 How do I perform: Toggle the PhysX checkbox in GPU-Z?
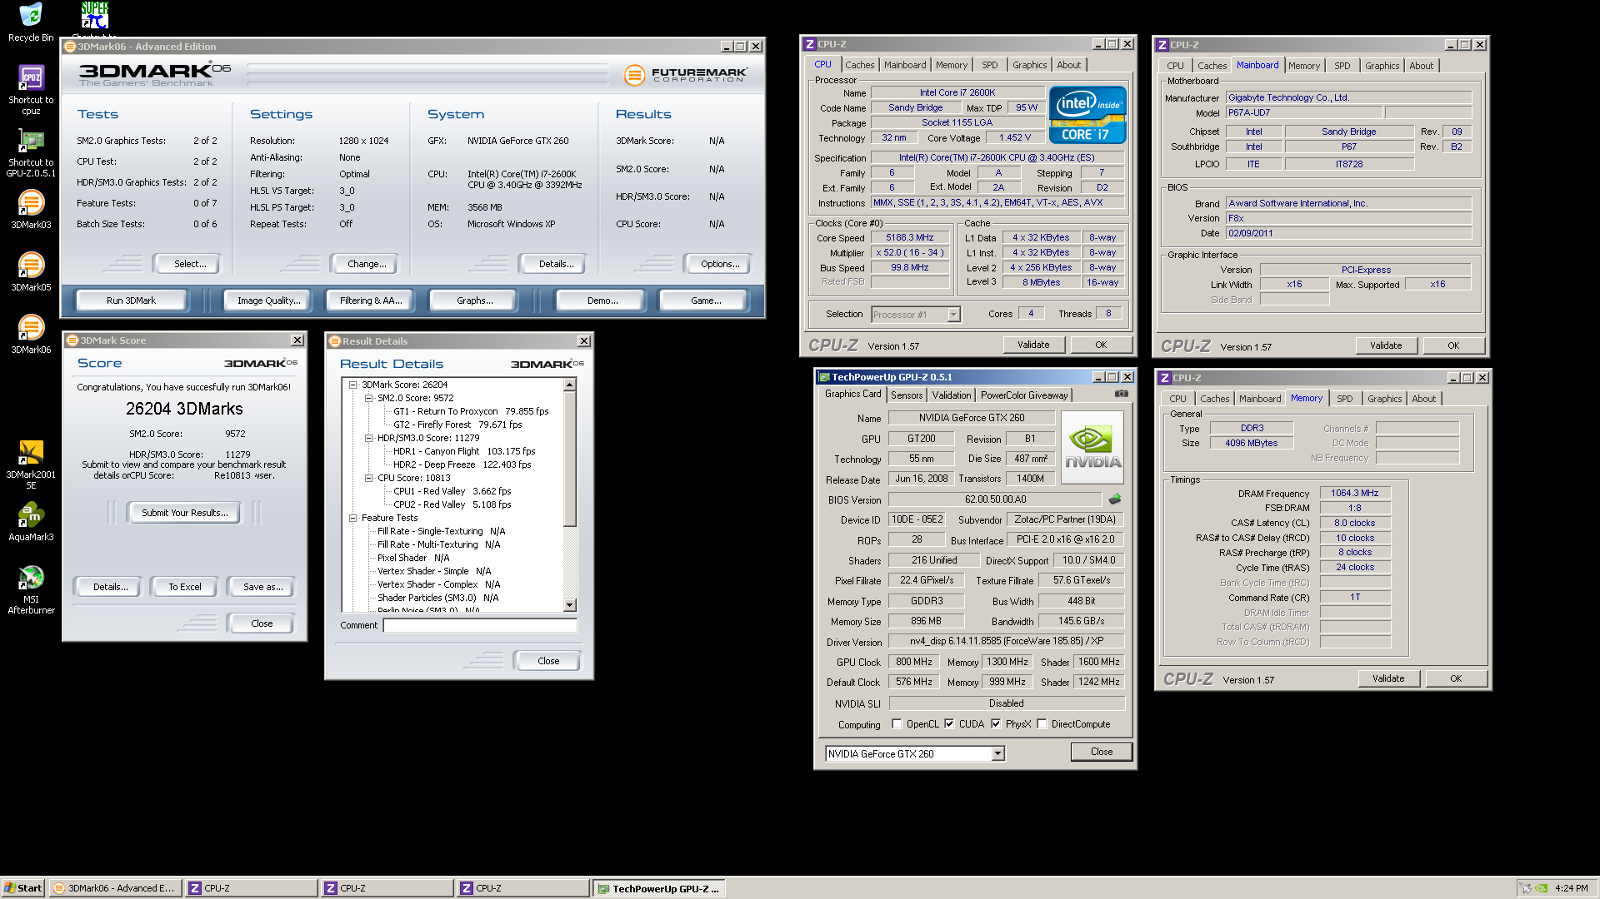point(996,724)
